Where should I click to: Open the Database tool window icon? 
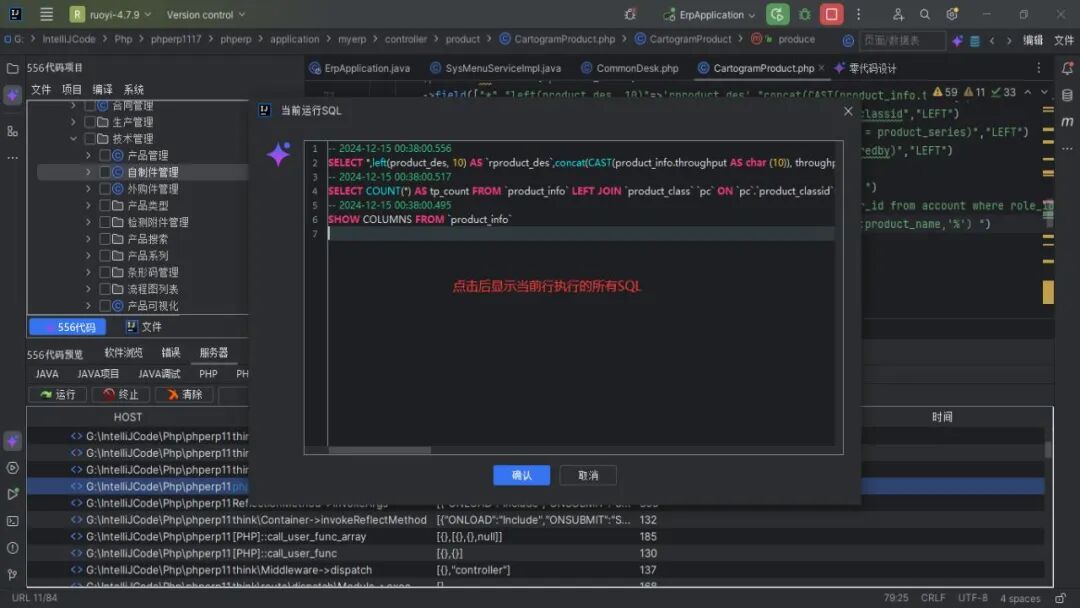point(1067,95)
